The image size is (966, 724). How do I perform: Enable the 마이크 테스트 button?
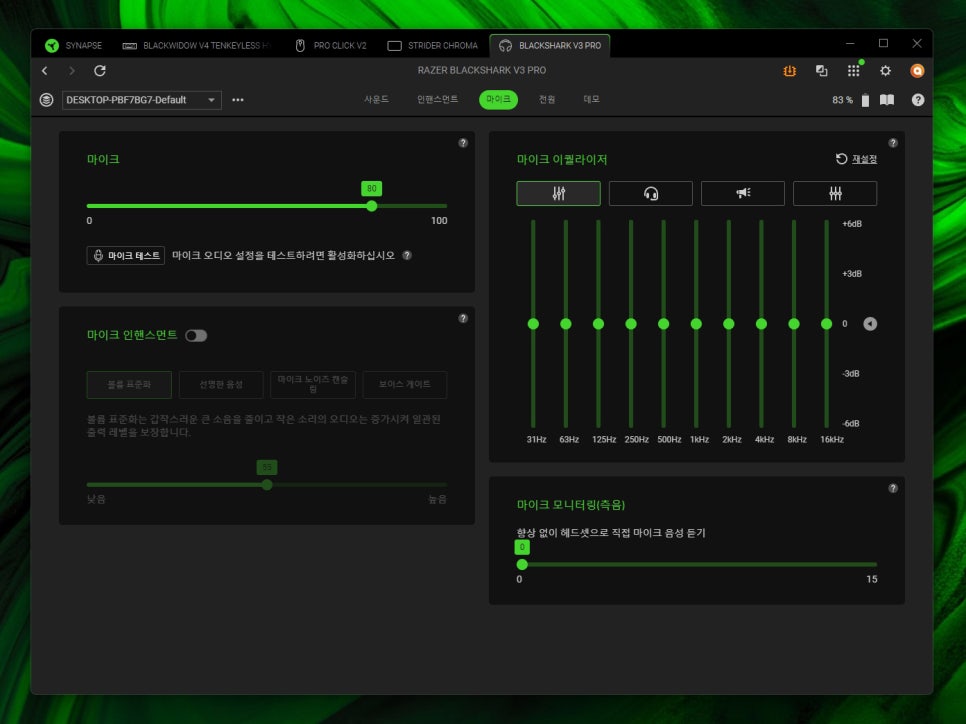click(x=126, y=255)
